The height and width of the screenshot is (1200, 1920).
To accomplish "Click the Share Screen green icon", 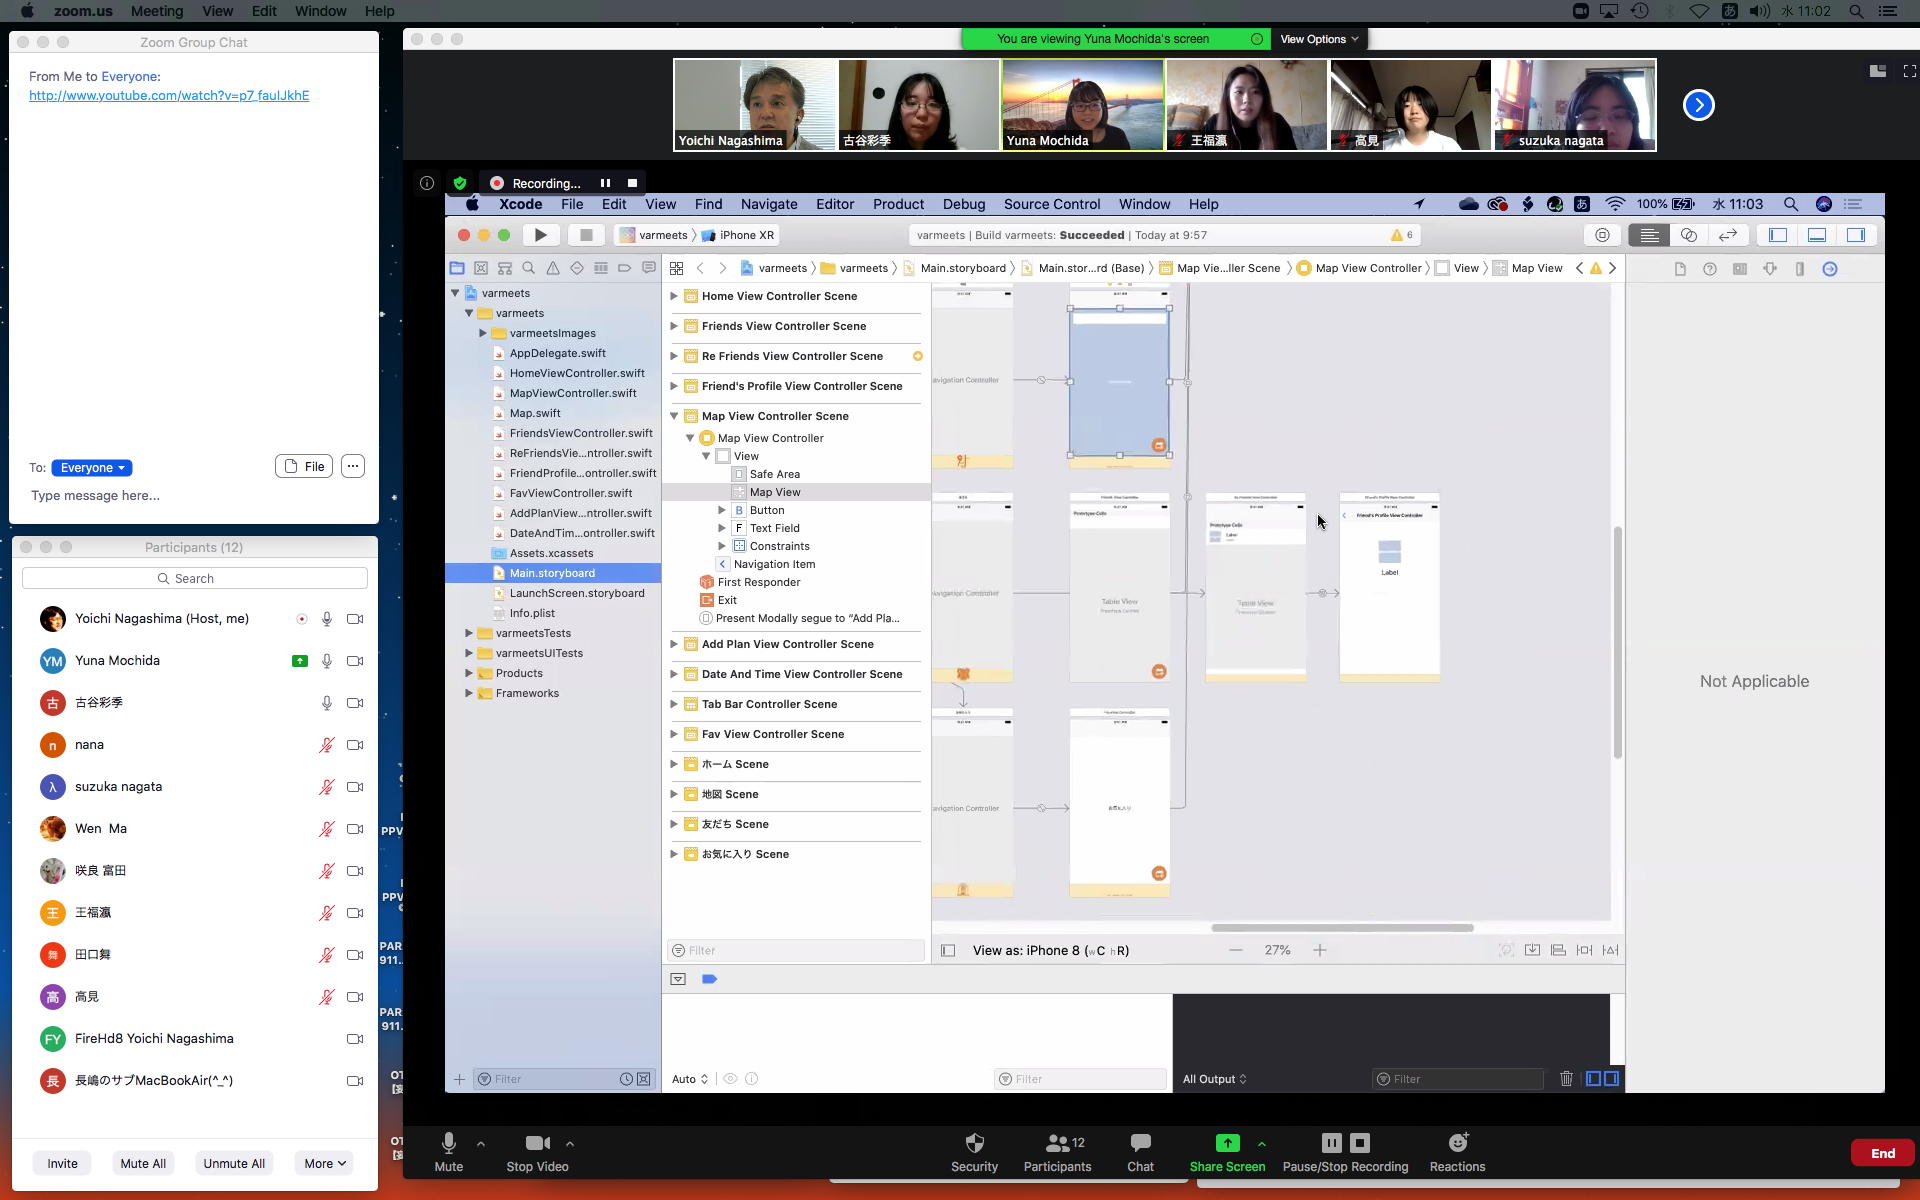I will pos(1226,1143).
